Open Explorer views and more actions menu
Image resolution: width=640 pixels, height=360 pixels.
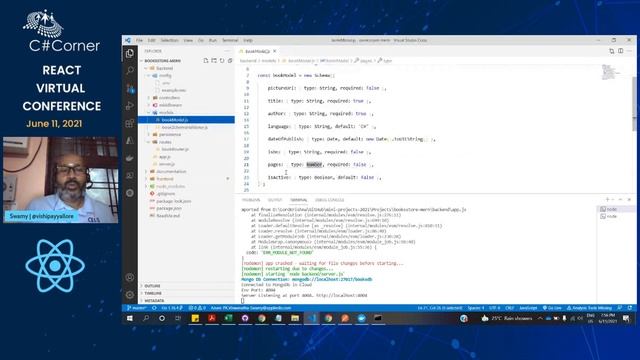[x=227, y=51]
